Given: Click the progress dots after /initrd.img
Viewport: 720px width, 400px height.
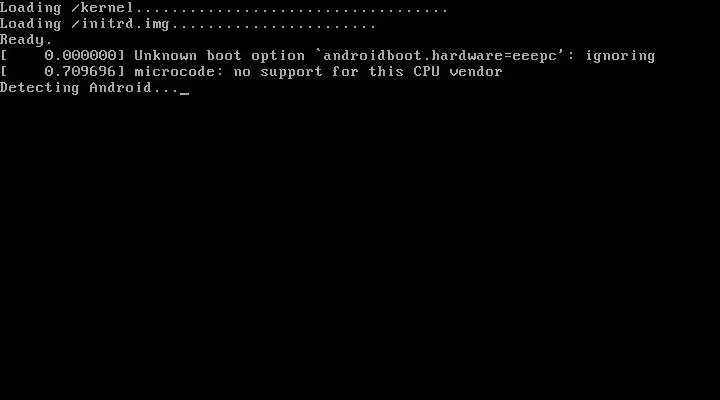Looking at the screenshot, I should point(274,27).
